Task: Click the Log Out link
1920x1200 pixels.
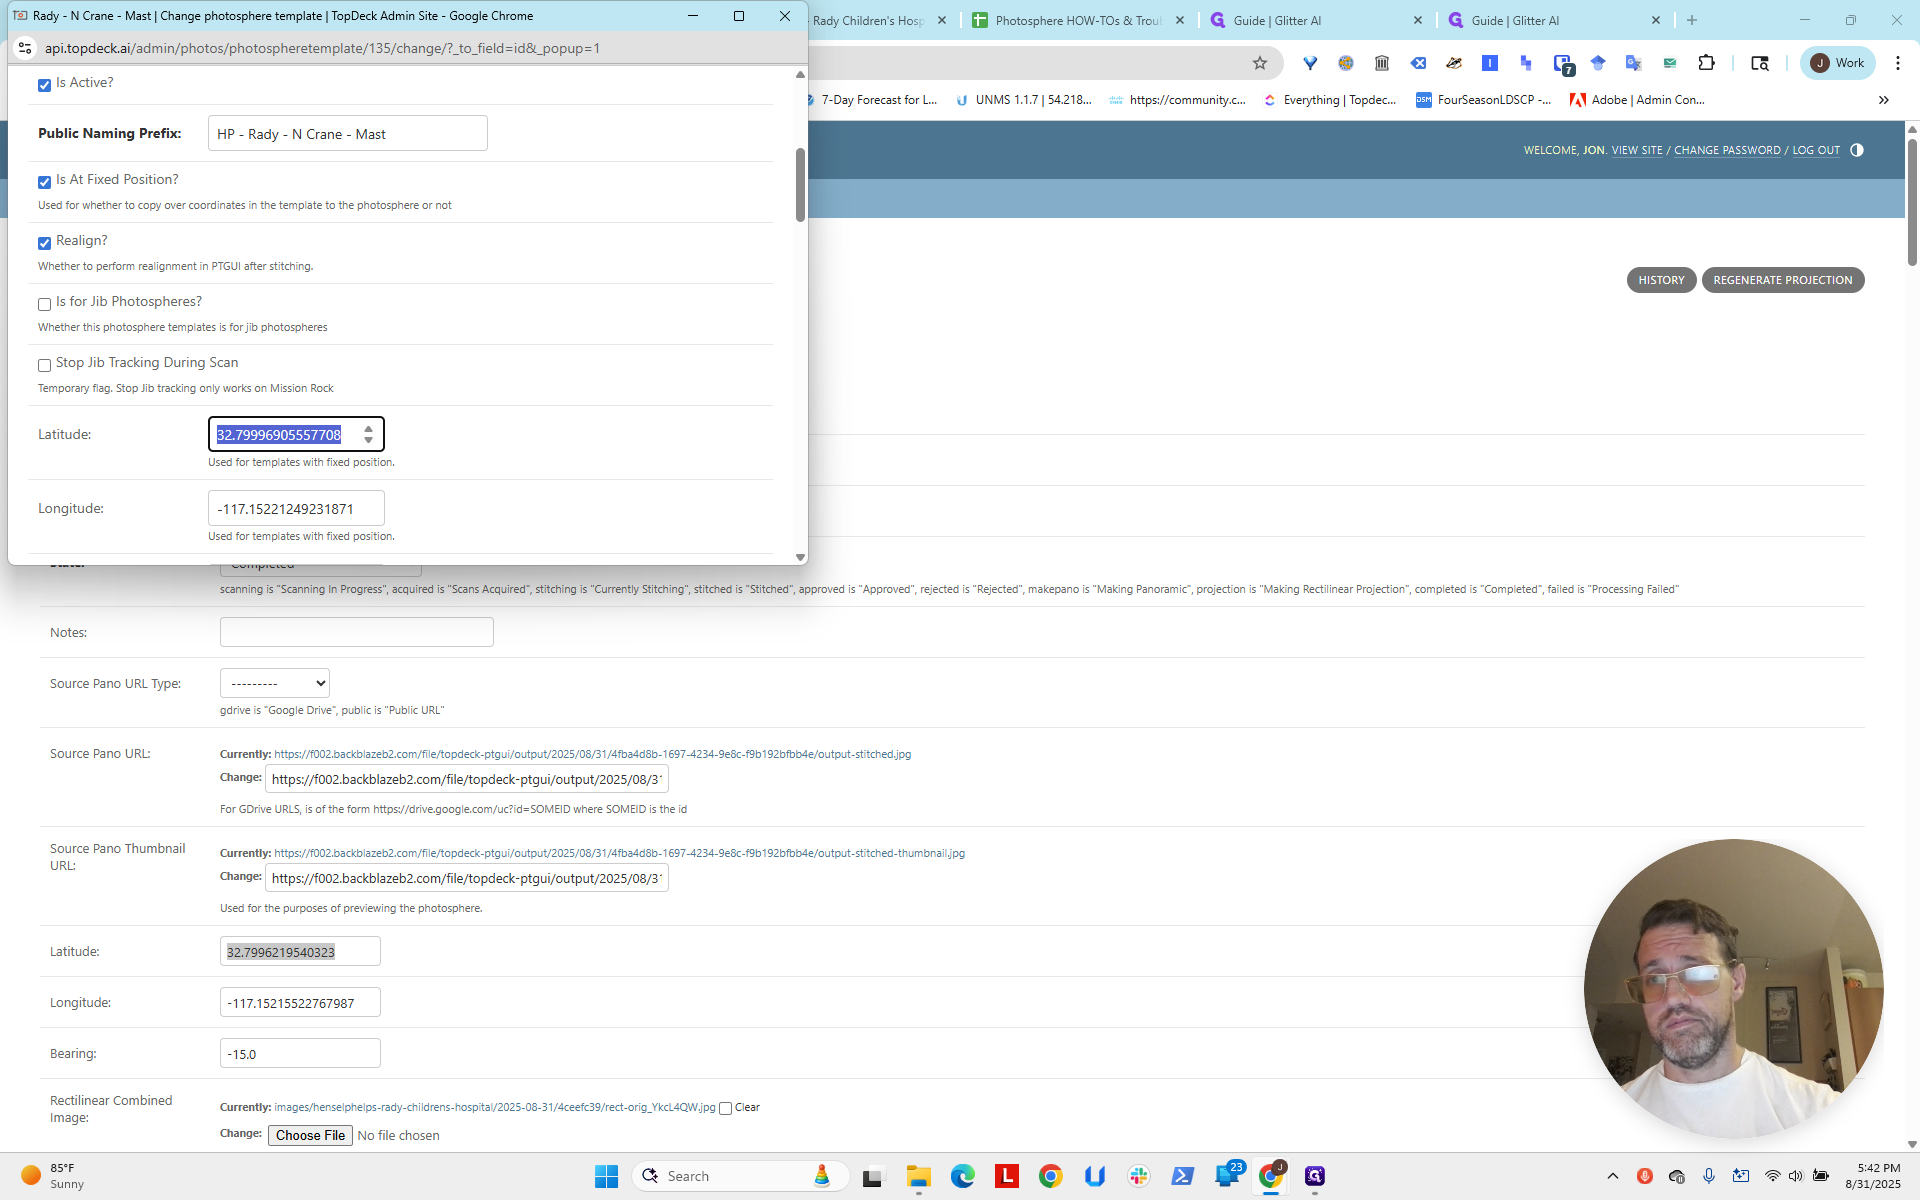Action: click(x=1816, y=150)
